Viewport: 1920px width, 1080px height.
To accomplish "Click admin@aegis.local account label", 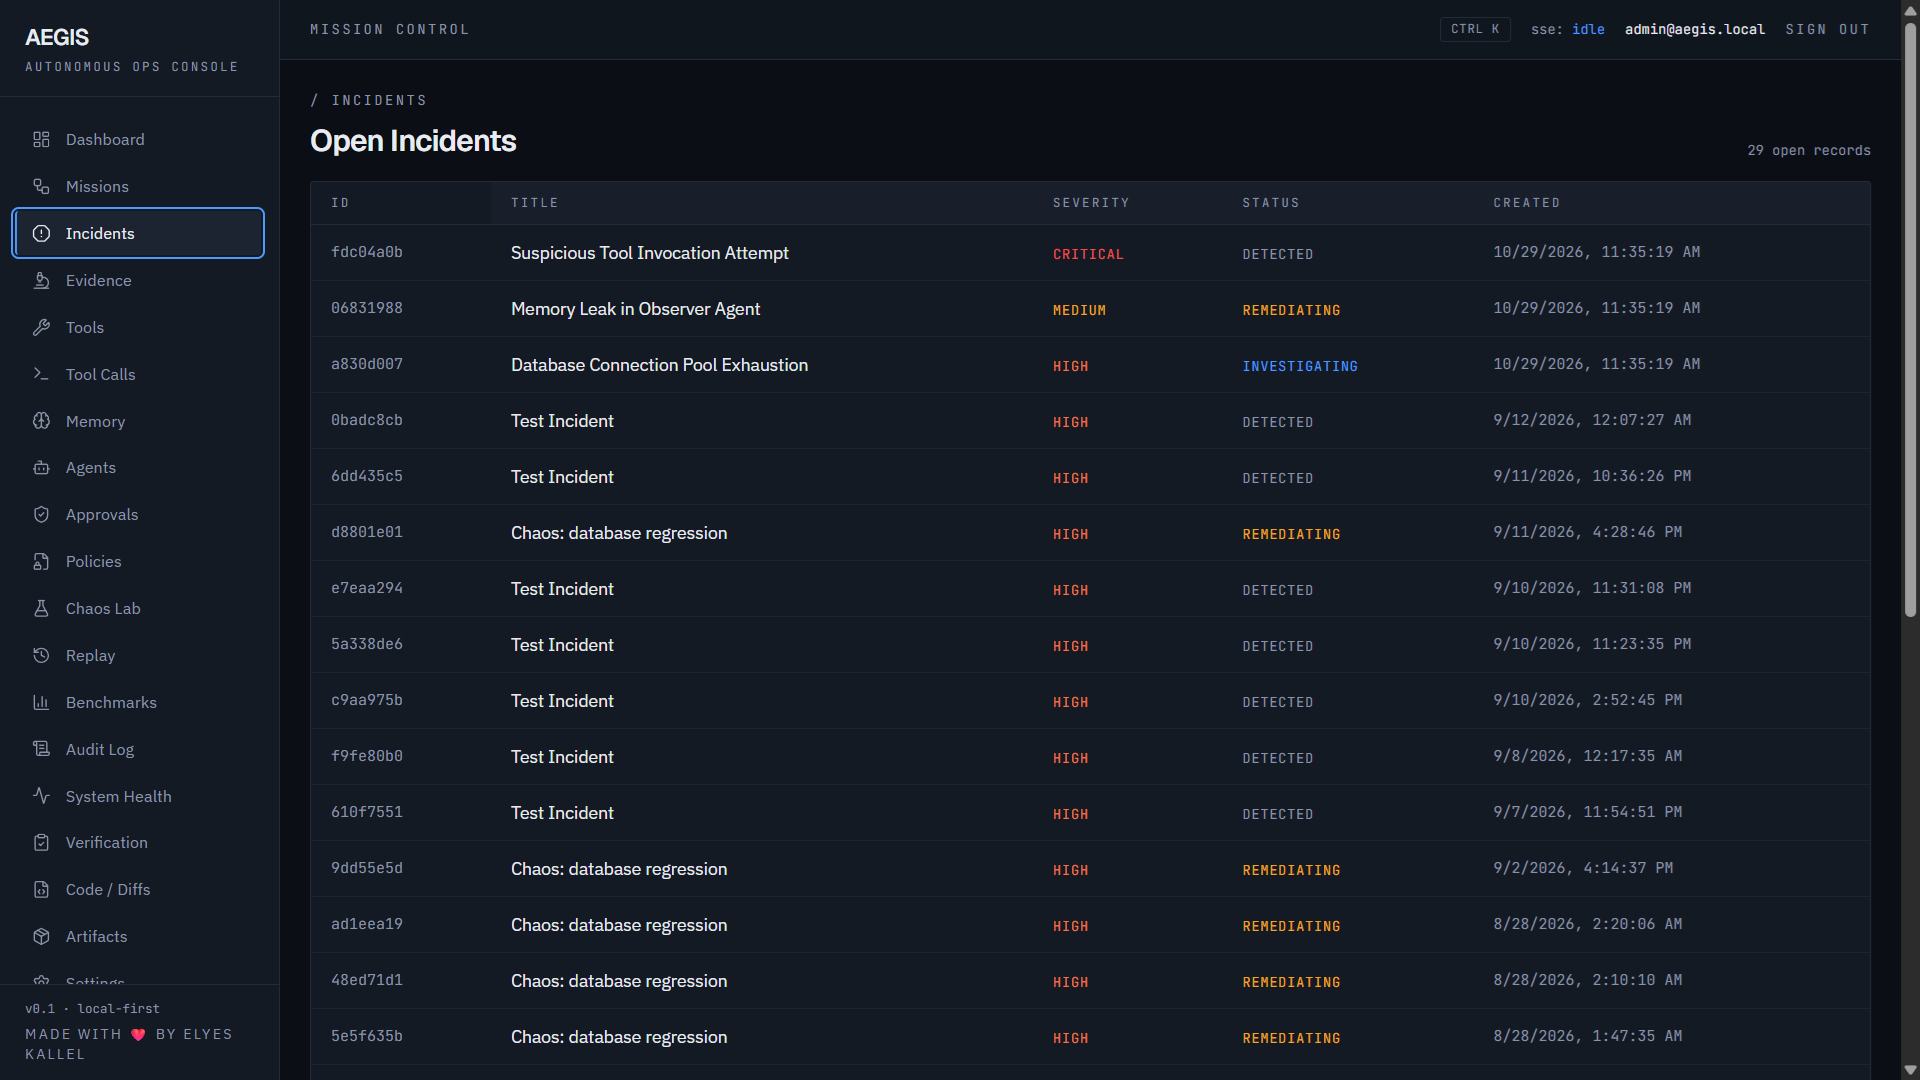I will (x=1695, y=29).
